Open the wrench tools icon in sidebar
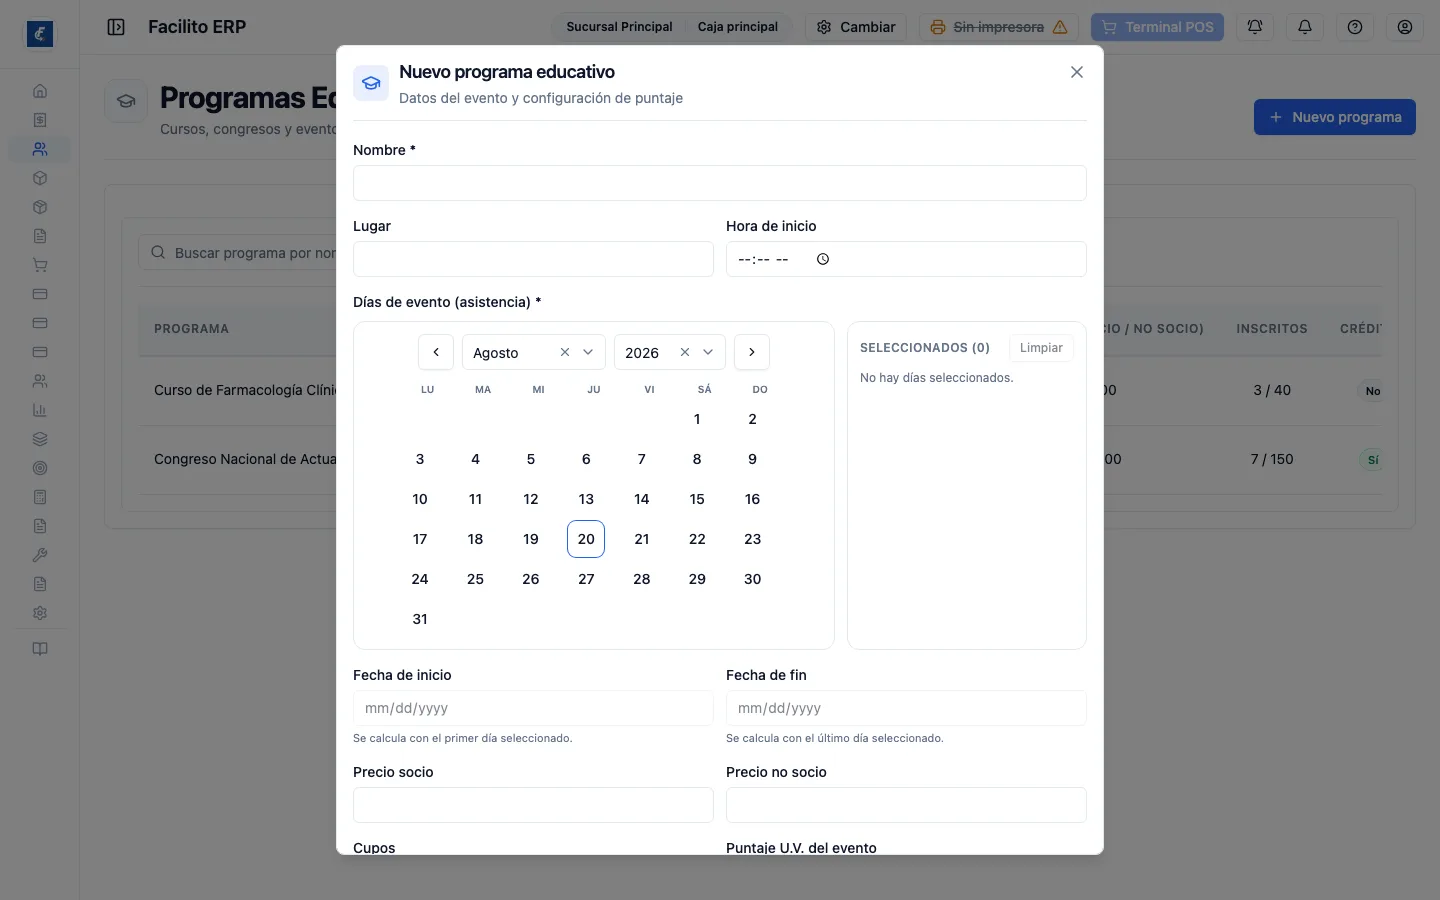The width and height of the screenshot is (1440, 900). pos(40,555)
